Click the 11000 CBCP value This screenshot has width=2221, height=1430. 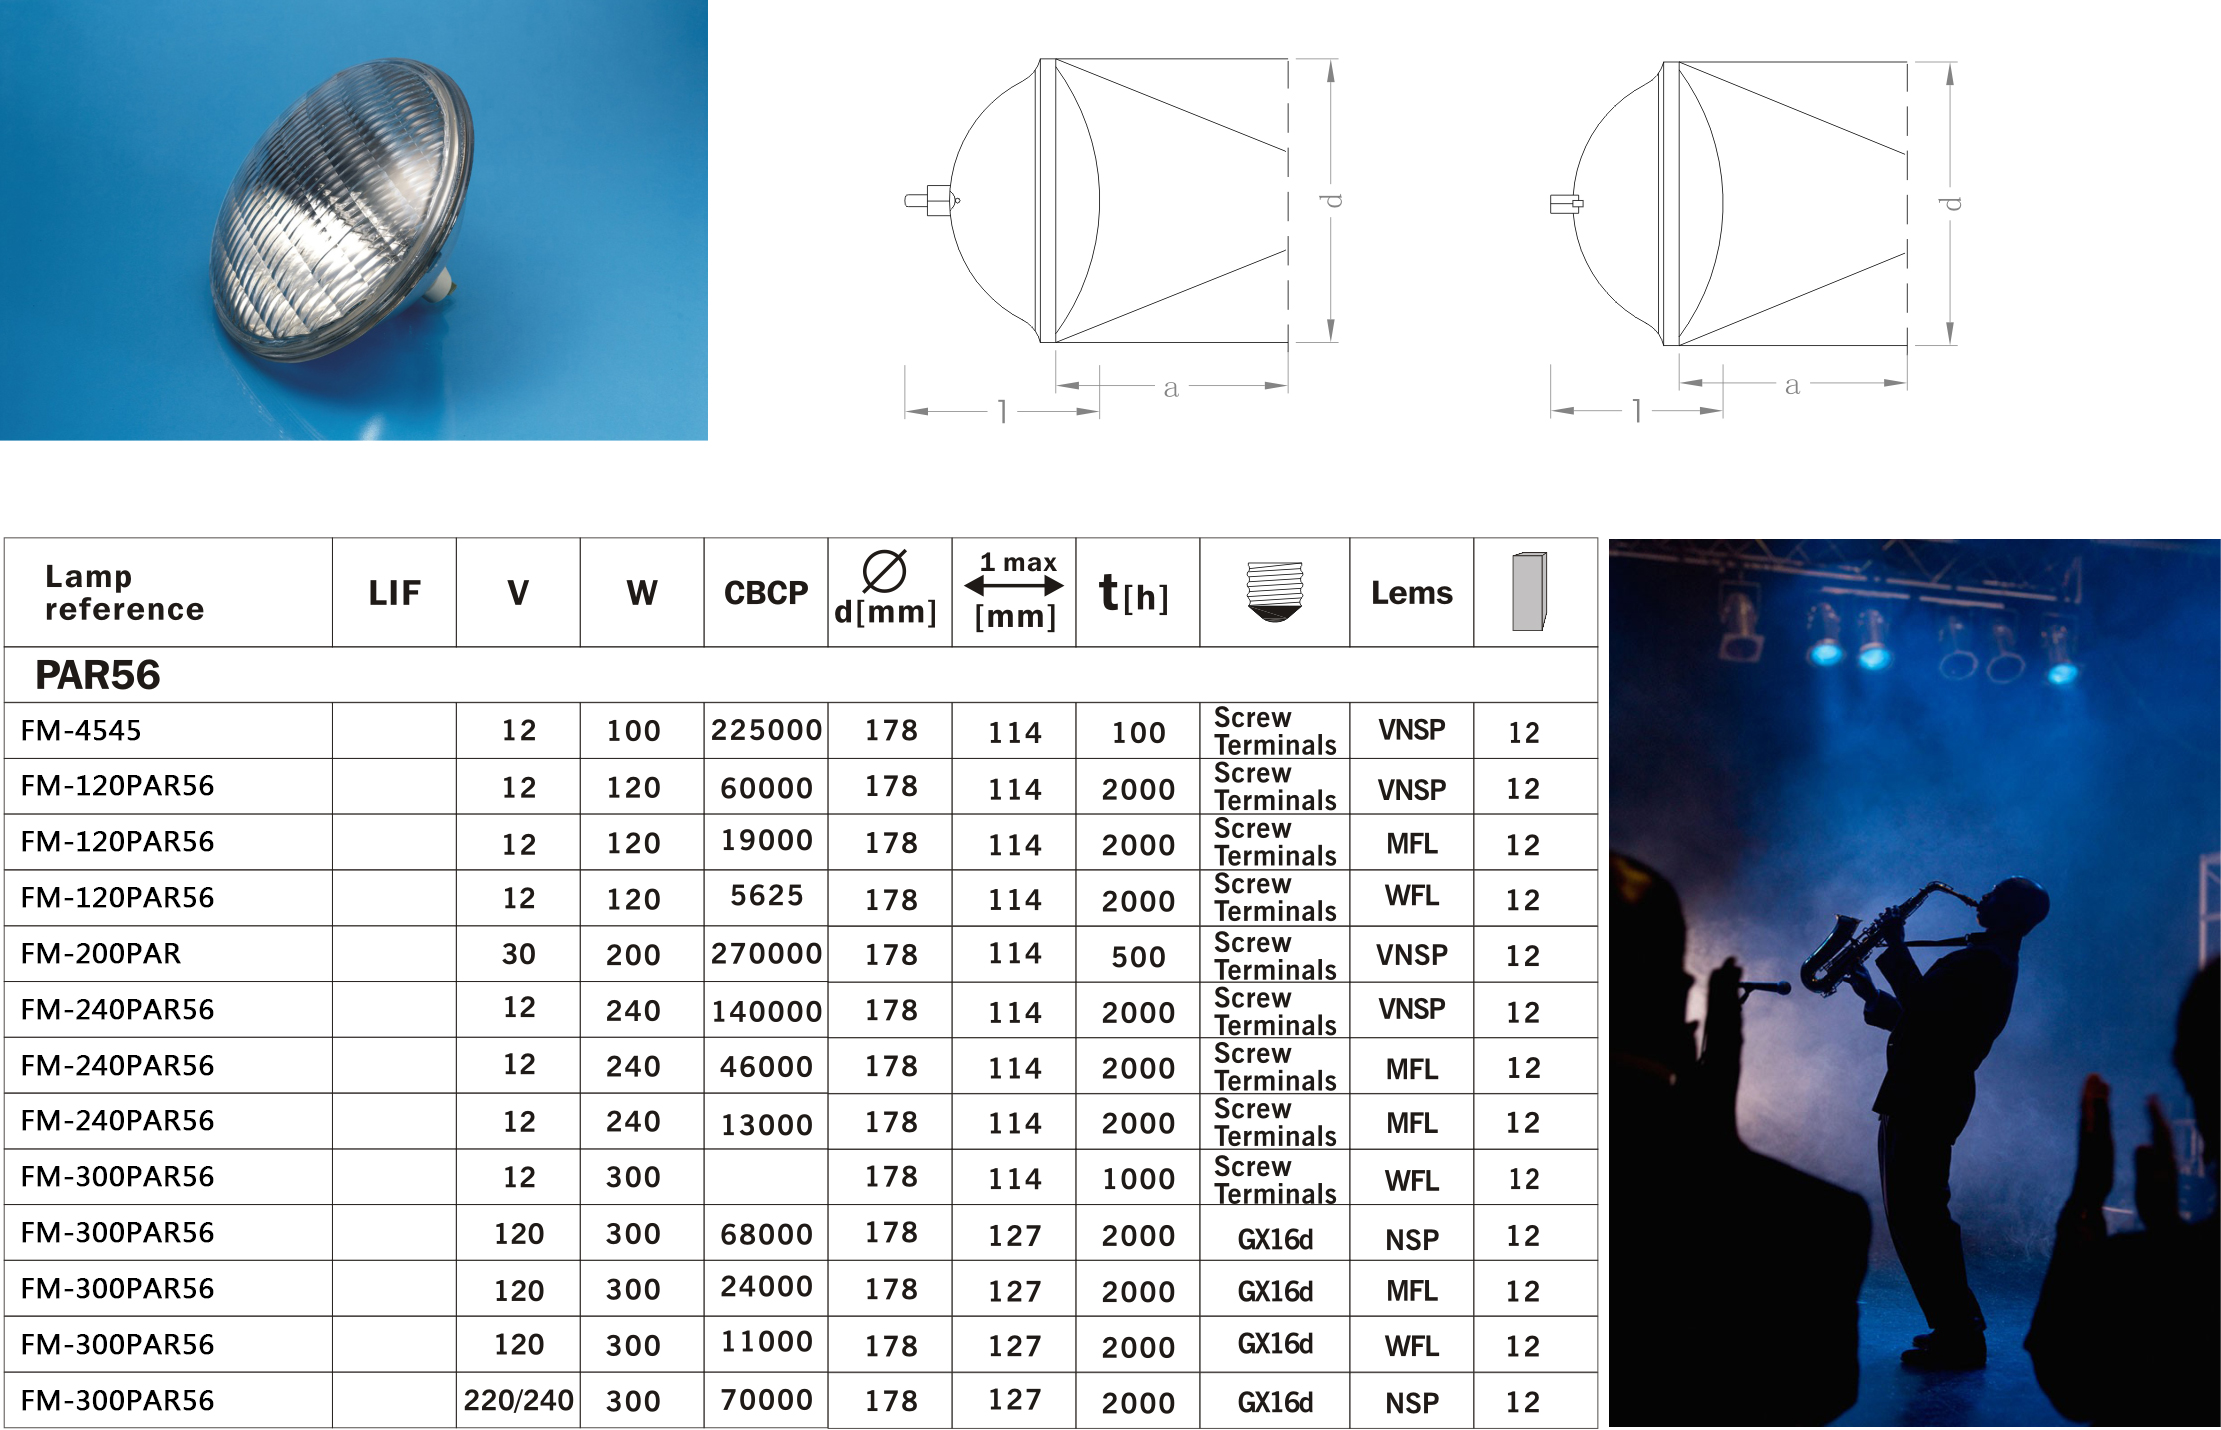click(767, 1341)
